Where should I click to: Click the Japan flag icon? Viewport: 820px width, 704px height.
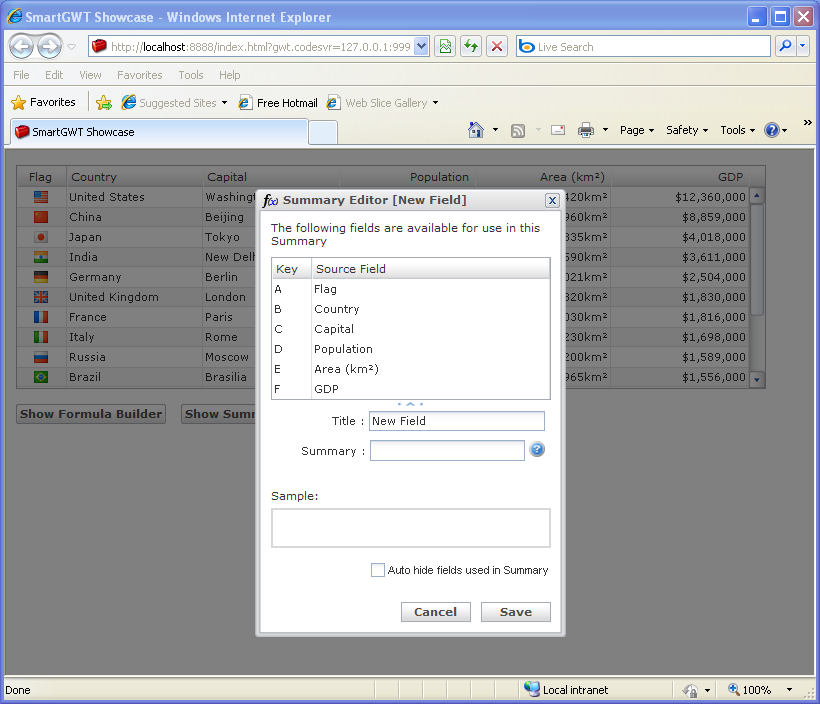pyautogui.click(x=41, y=237)
